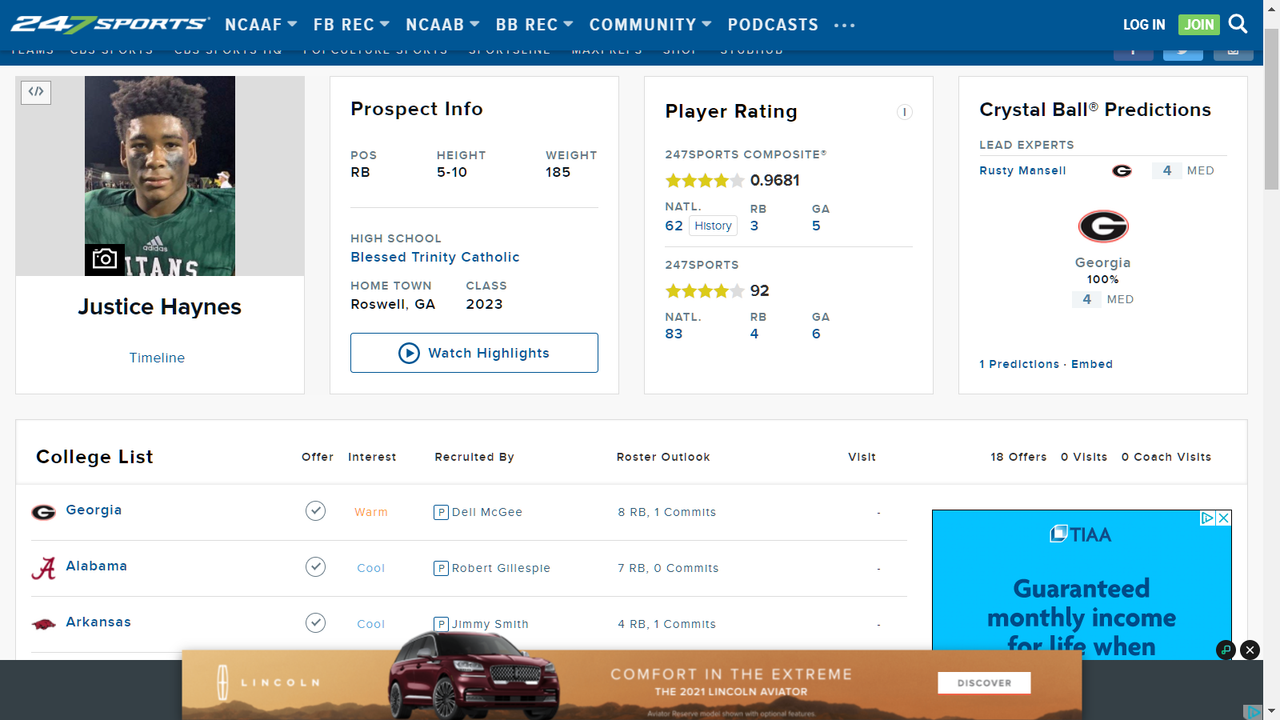Click Georgia's Warm interest label

(x=371, y=512)
